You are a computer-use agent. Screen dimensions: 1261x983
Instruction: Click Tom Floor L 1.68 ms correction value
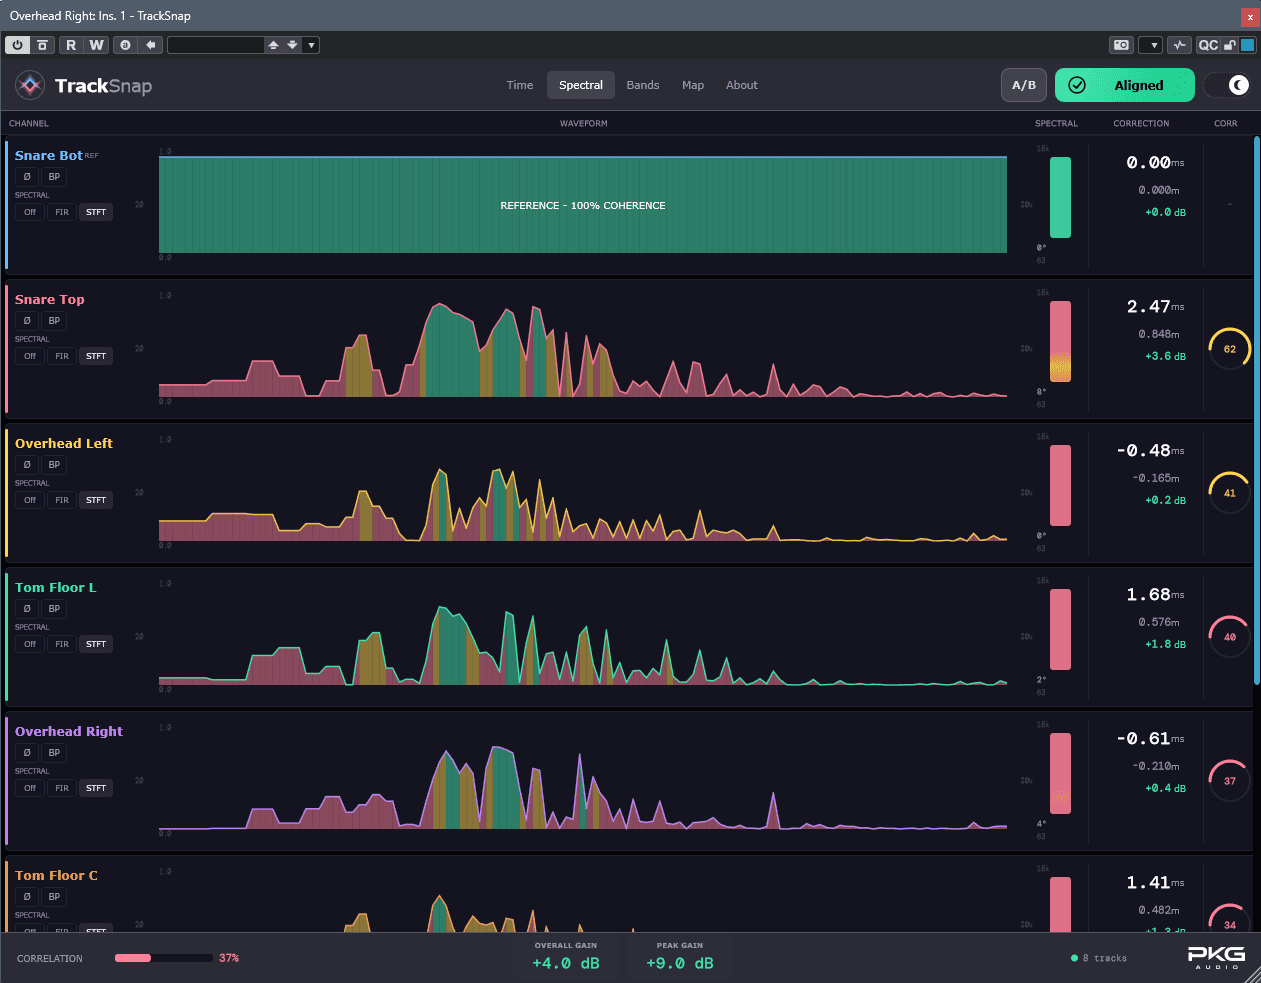click(1155, 595)
